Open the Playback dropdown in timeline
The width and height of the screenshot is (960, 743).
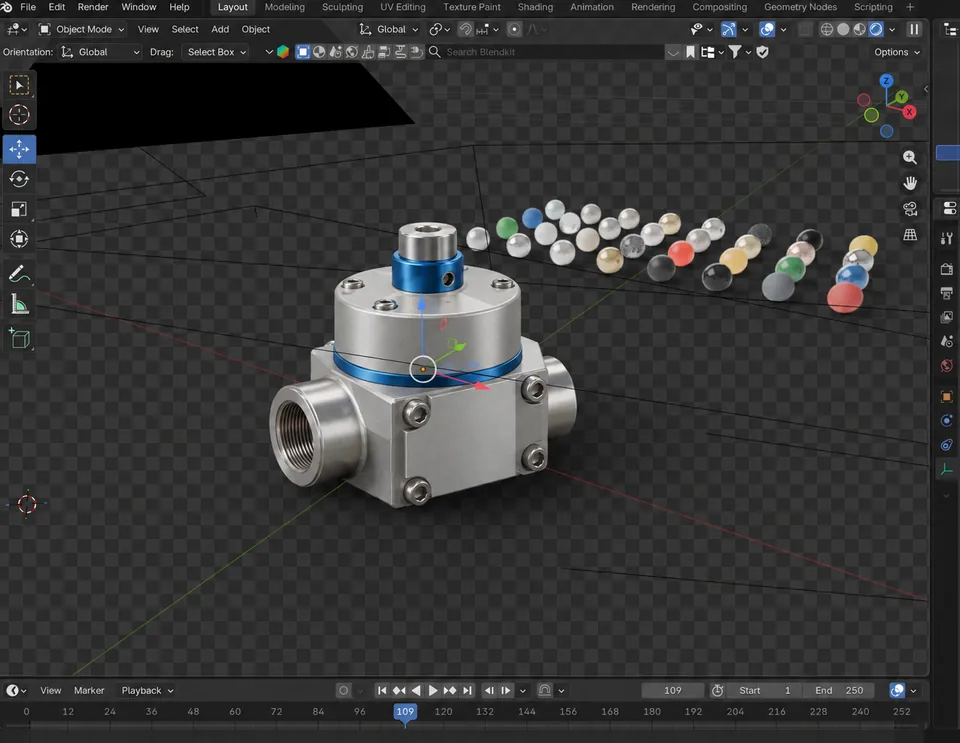pyautogui.click(x=147, y=690)
